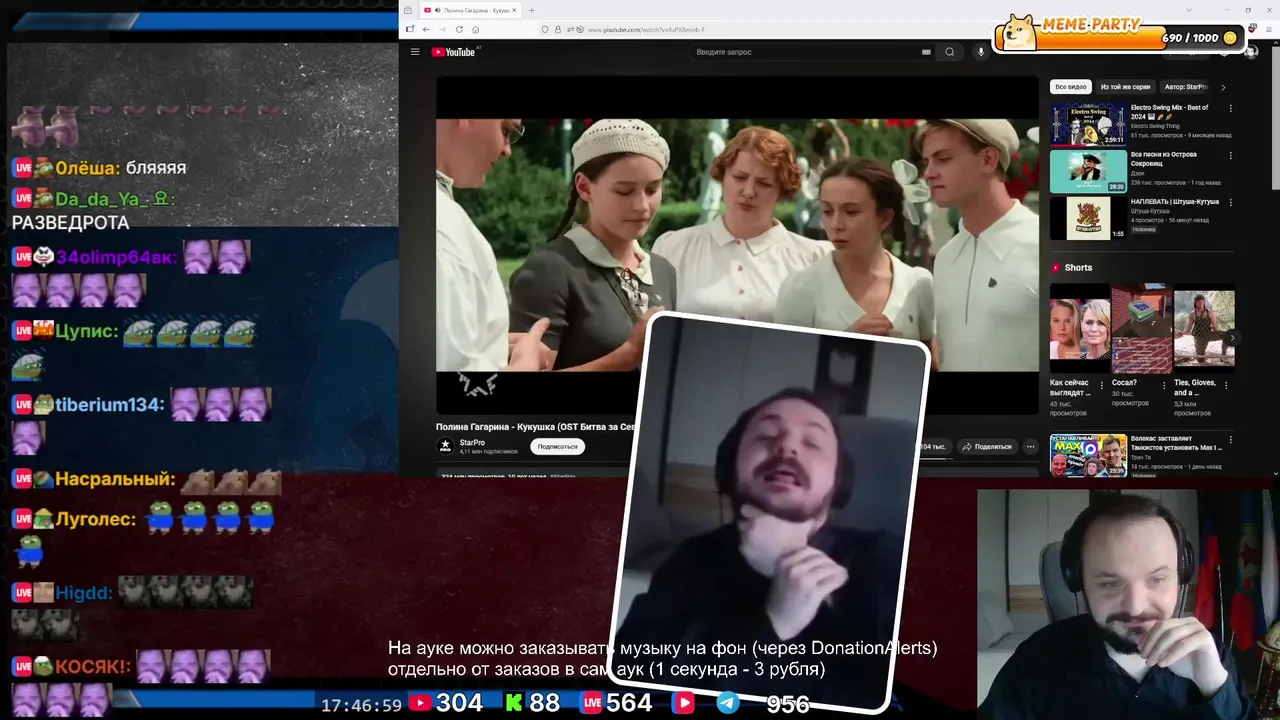Open the YouTube hamburger menu
This screenshot has height=720, width=1280.
pyautogui.click(x=415, y=52)
